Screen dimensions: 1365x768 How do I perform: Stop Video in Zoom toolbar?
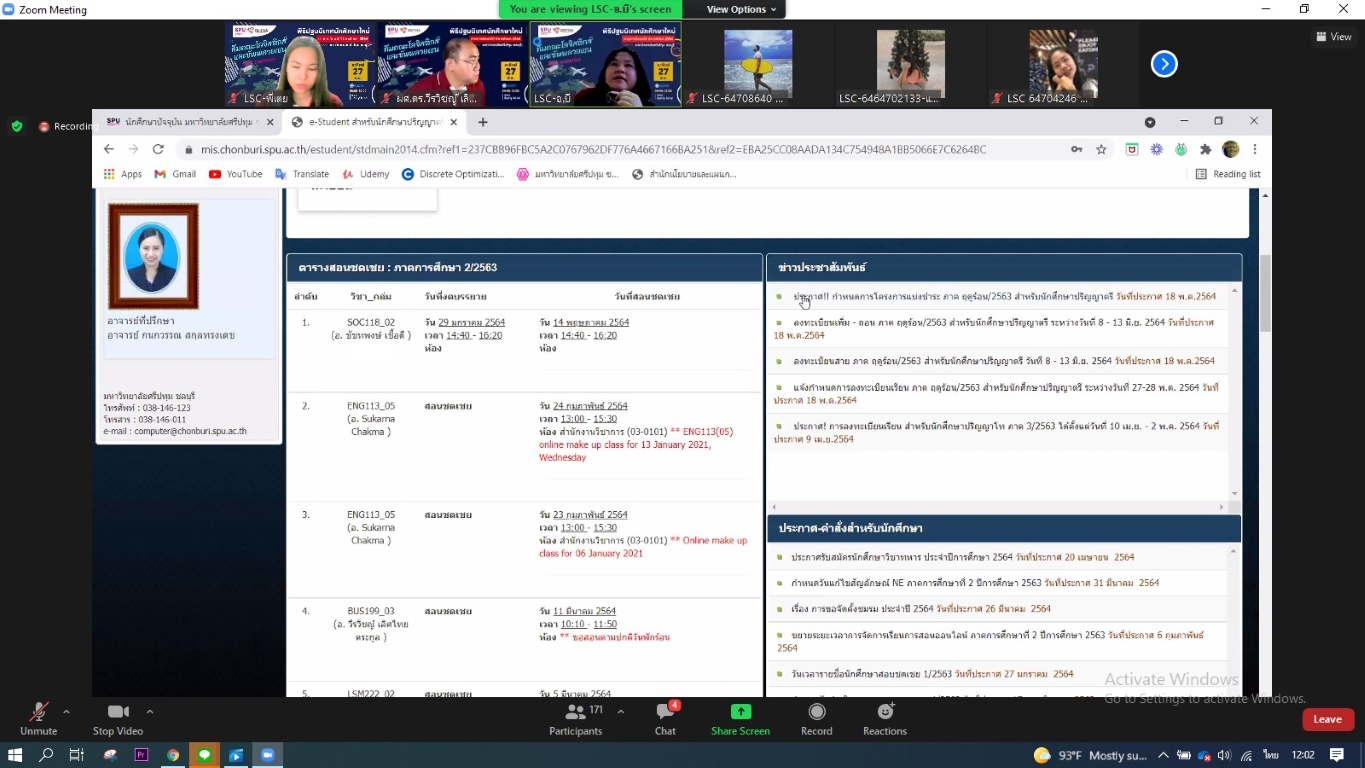click(x=118, y=718)
